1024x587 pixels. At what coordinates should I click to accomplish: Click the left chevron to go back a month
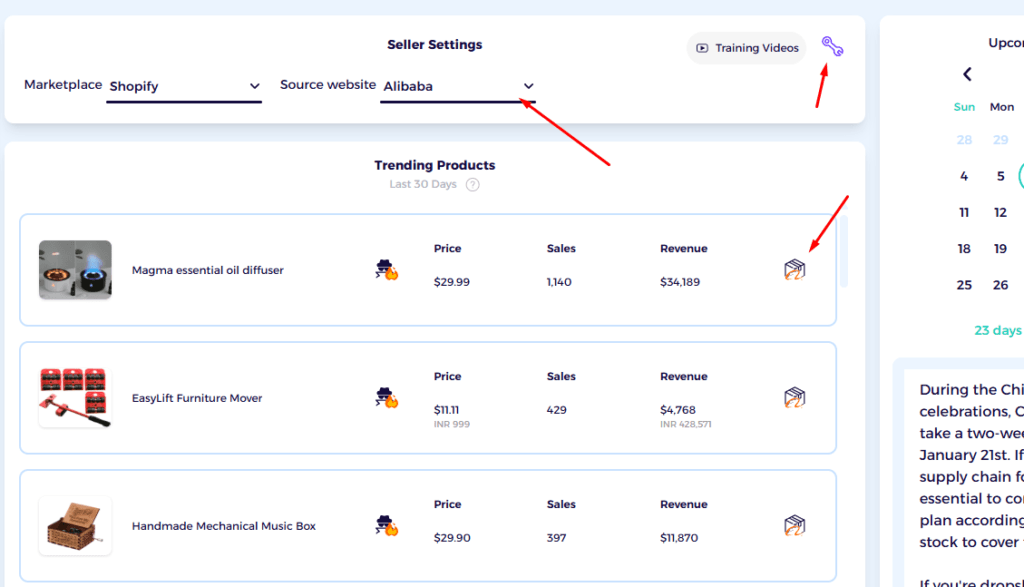pos(967,73)
